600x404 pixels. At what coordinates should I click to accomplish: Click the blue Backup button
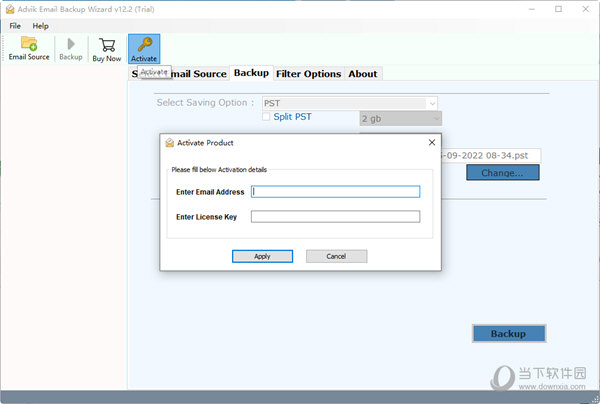tap(509, 334)
